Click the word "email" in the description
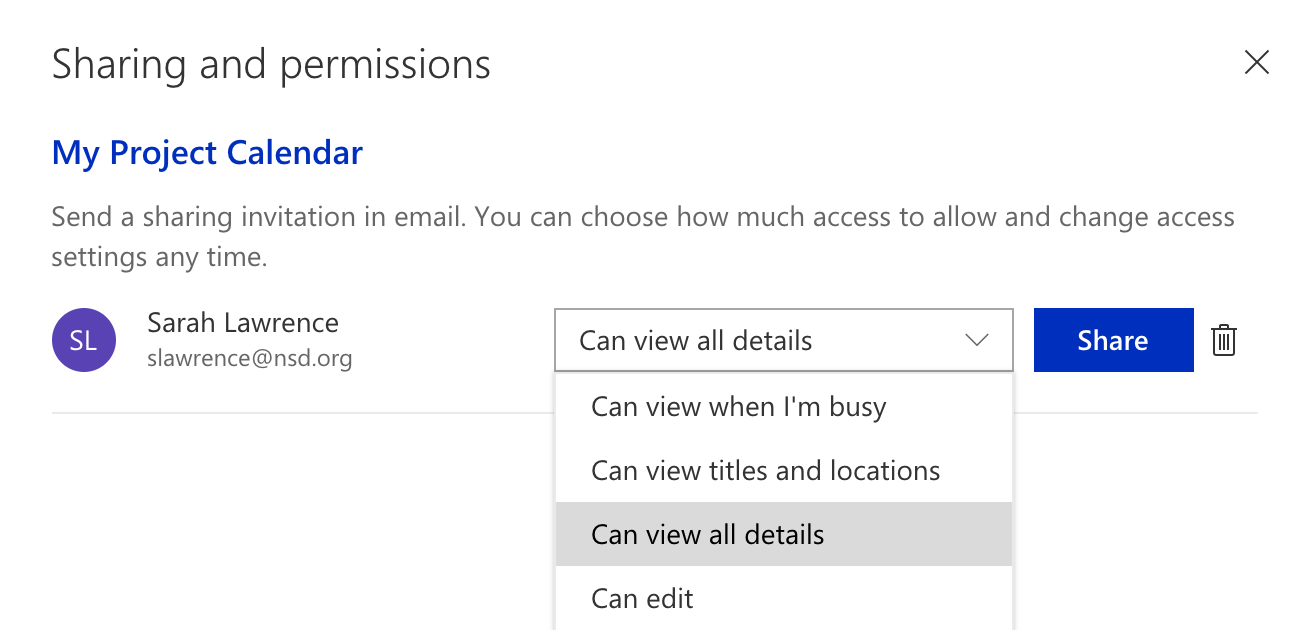Screen dimensions: 1310x630 431,217
